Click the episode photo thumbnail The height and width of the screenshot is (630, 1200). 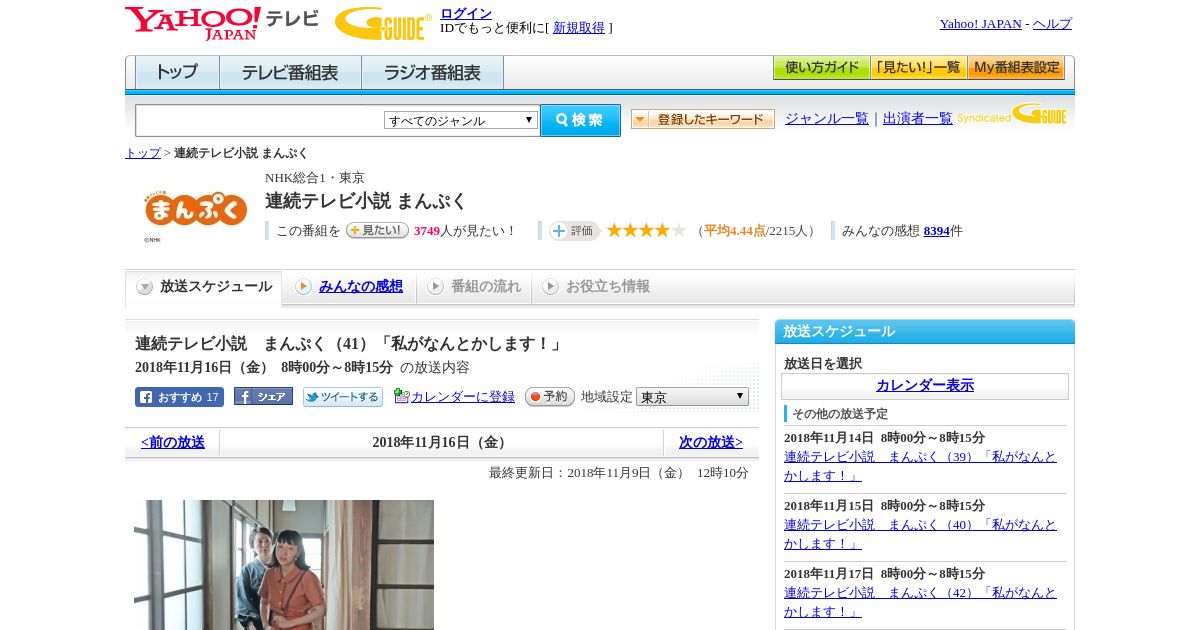click(284, 565)
